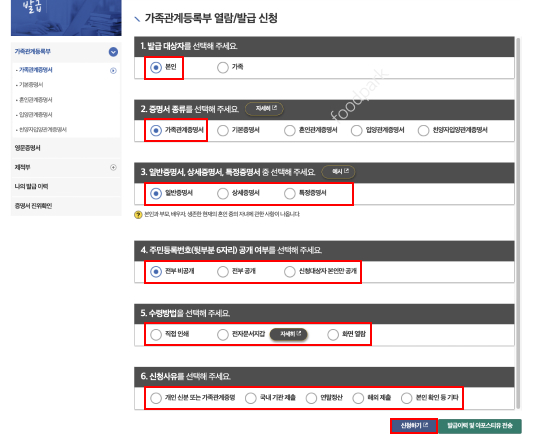Expand the 제적부 sidebar plus icon

tap(113, 167)
